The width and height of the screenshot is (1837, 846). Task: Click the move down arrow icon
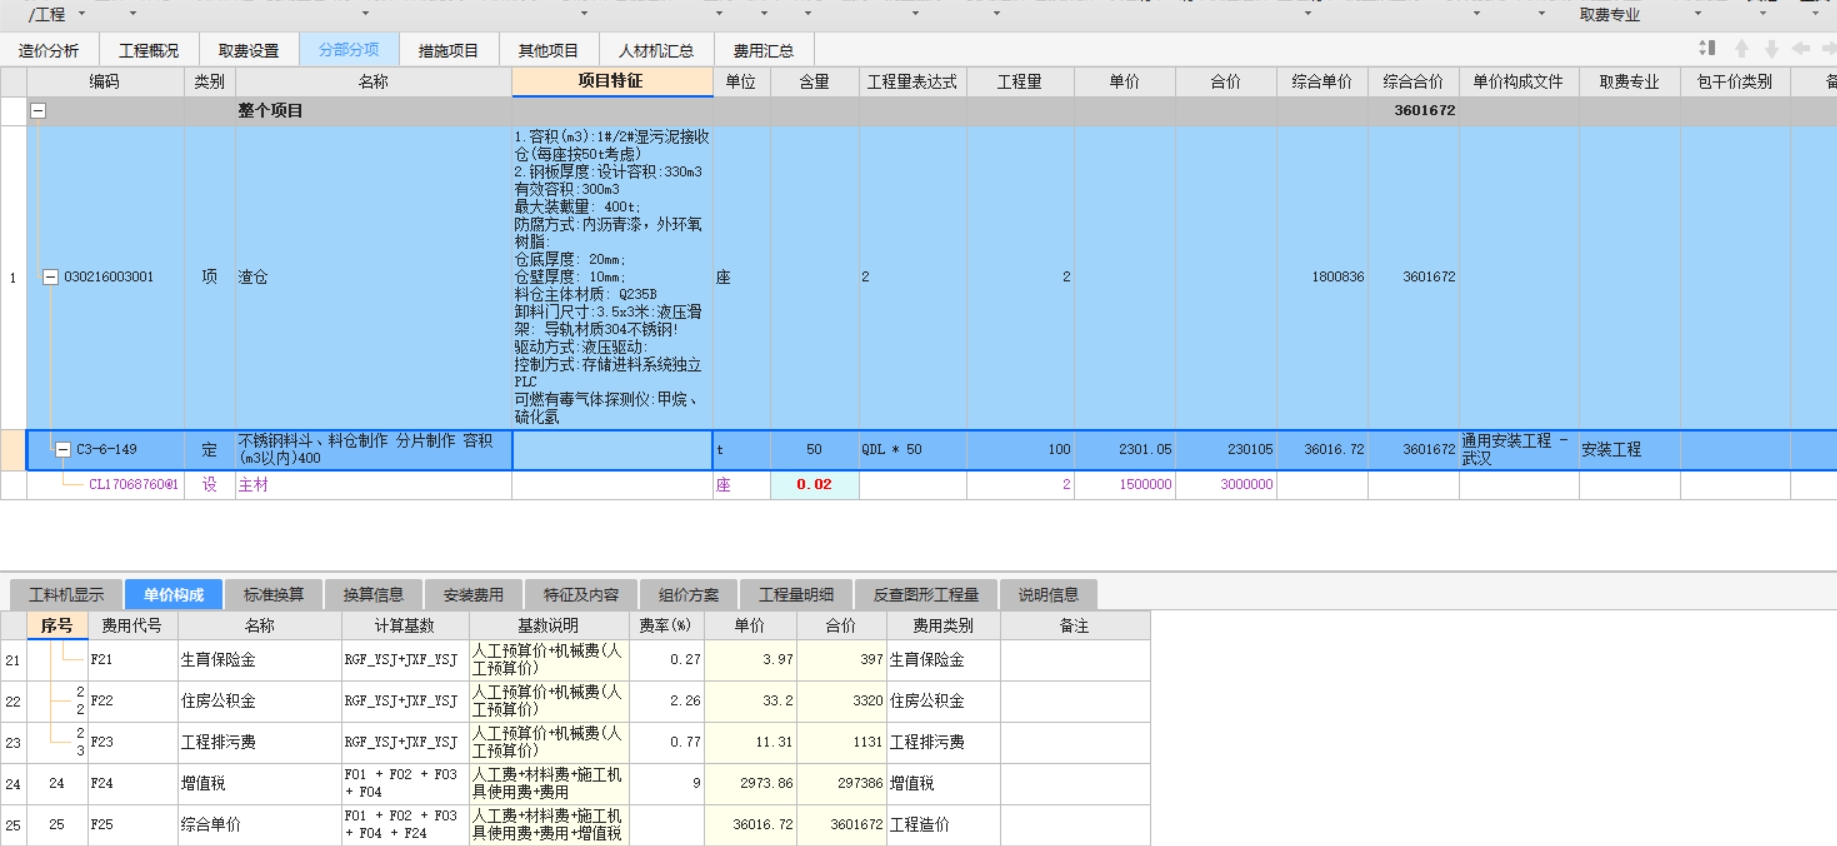pyautogui.click(x=1771, y=48)
